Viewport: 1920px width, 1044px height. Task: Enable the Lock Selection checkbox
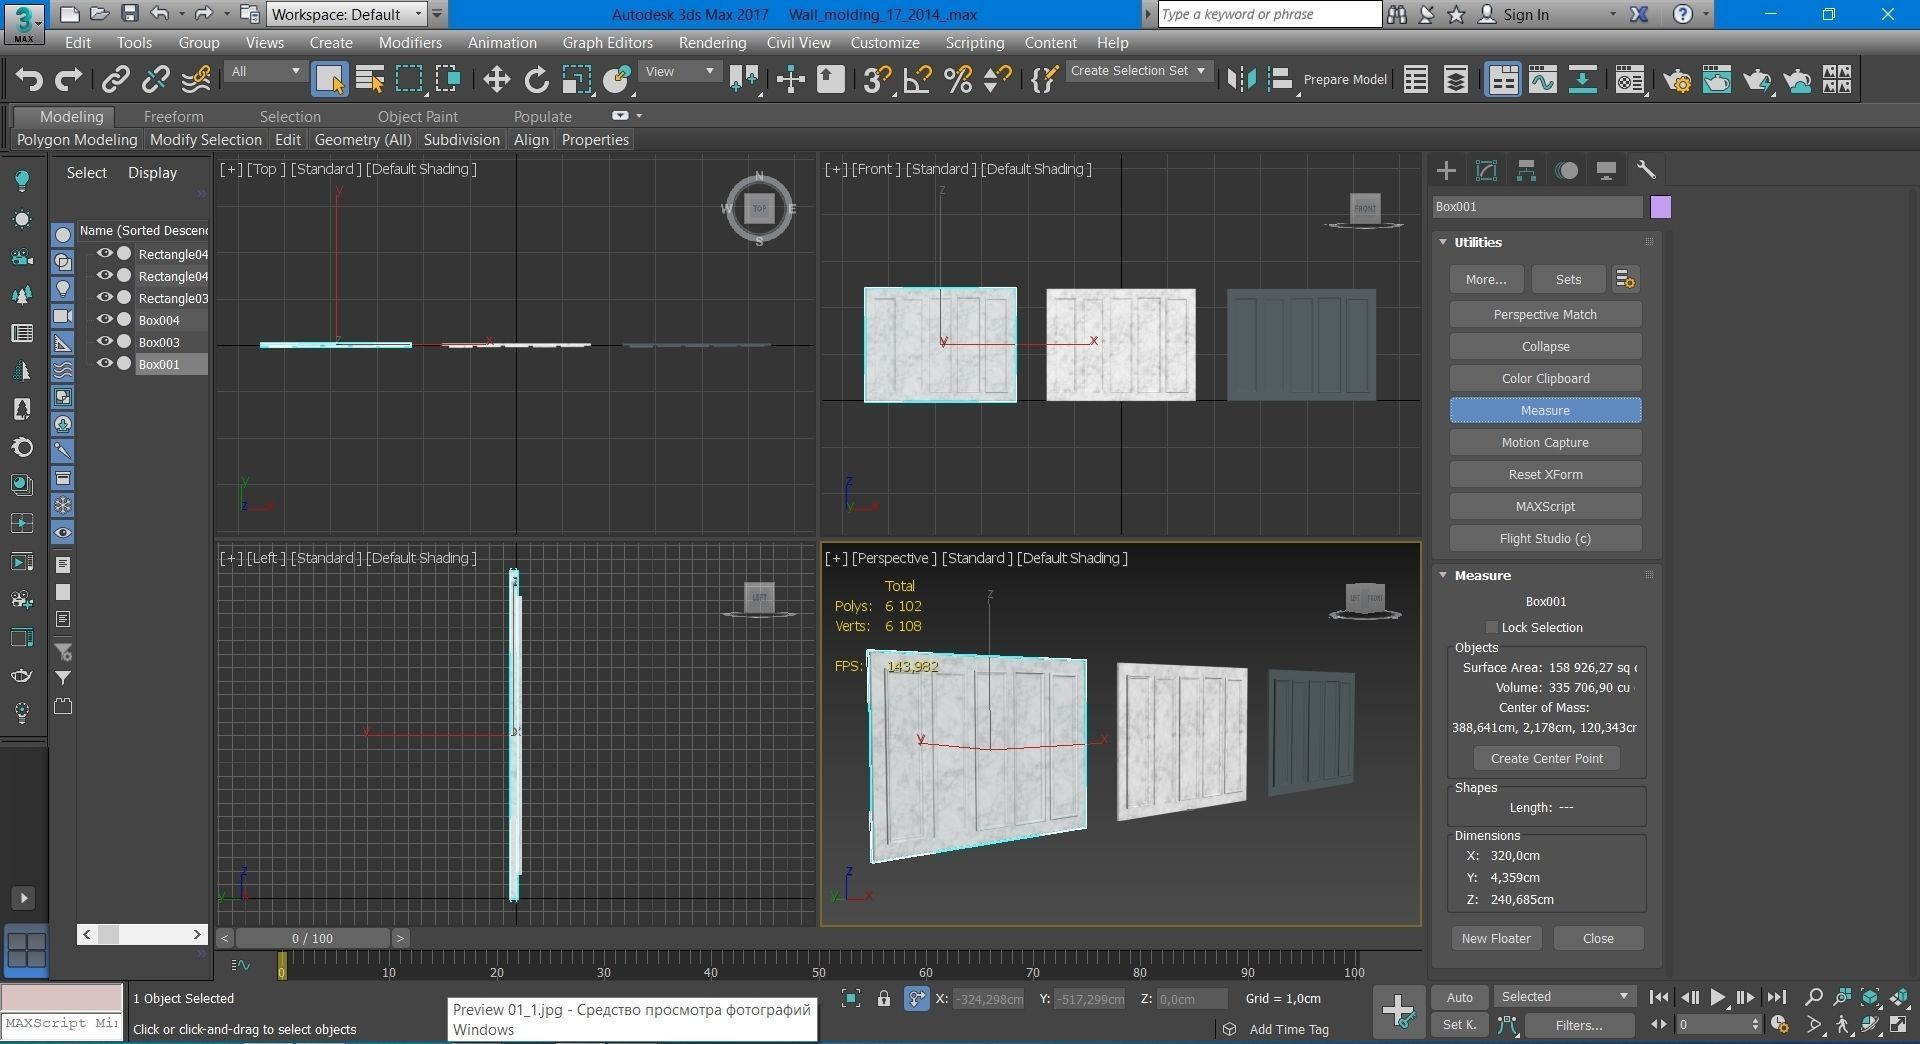pyautogui.click(x=1491, y=628)
